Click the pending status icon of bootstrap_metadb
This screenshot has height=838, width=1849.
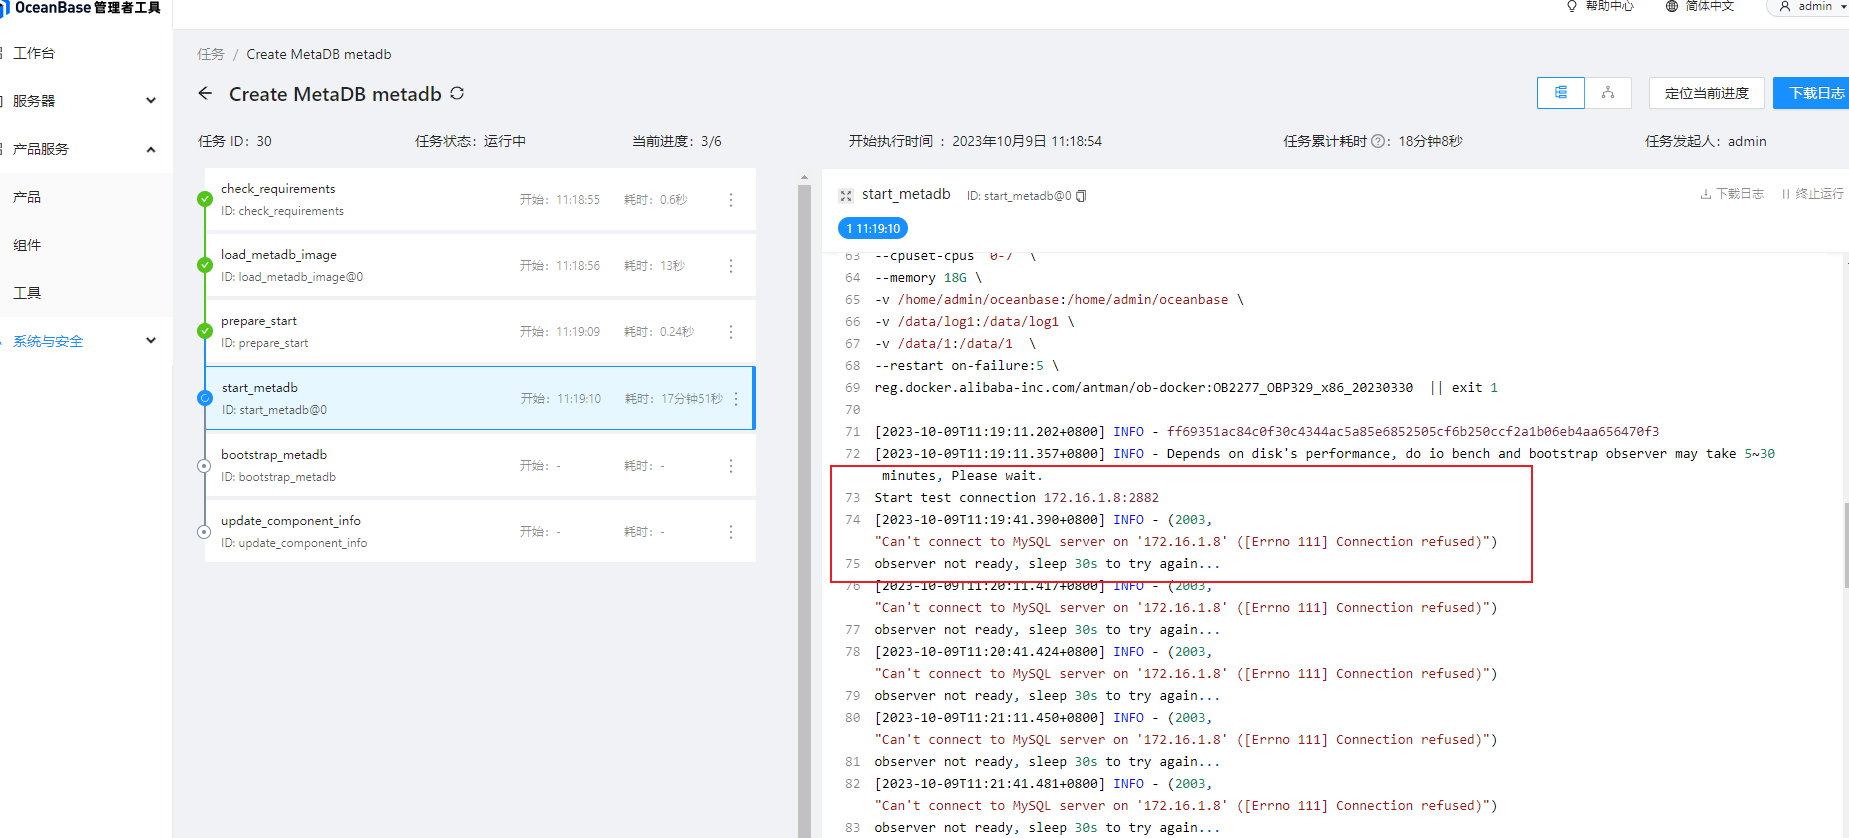click(x=204, y=466)
